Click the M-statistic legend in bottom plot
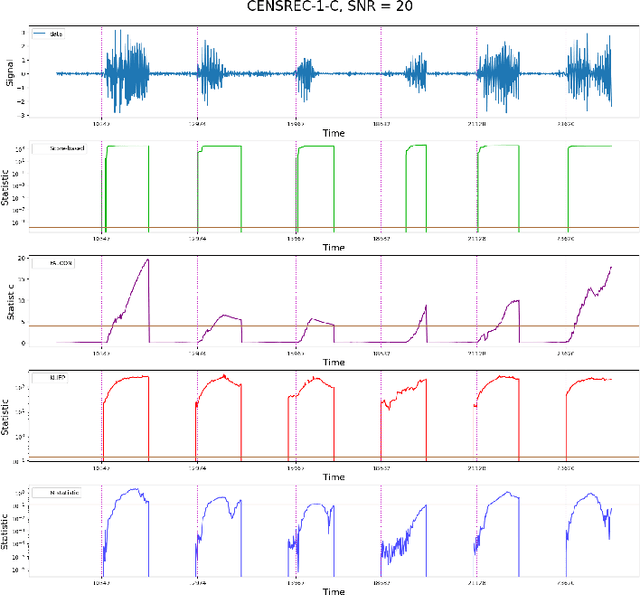Viewport: 640px width, 595px height. click(x=58, y=493)
